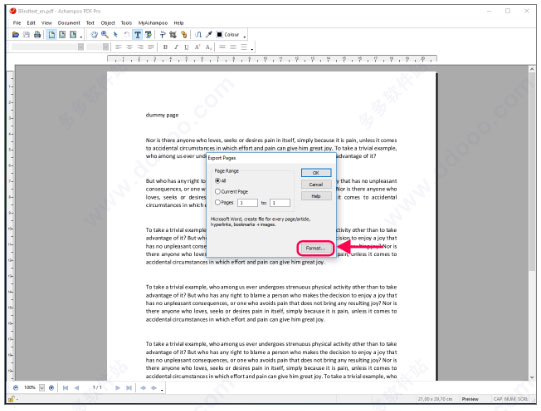Click the Format... button
The width and height of the screenshot is (541, 411).
pos(315,248)
